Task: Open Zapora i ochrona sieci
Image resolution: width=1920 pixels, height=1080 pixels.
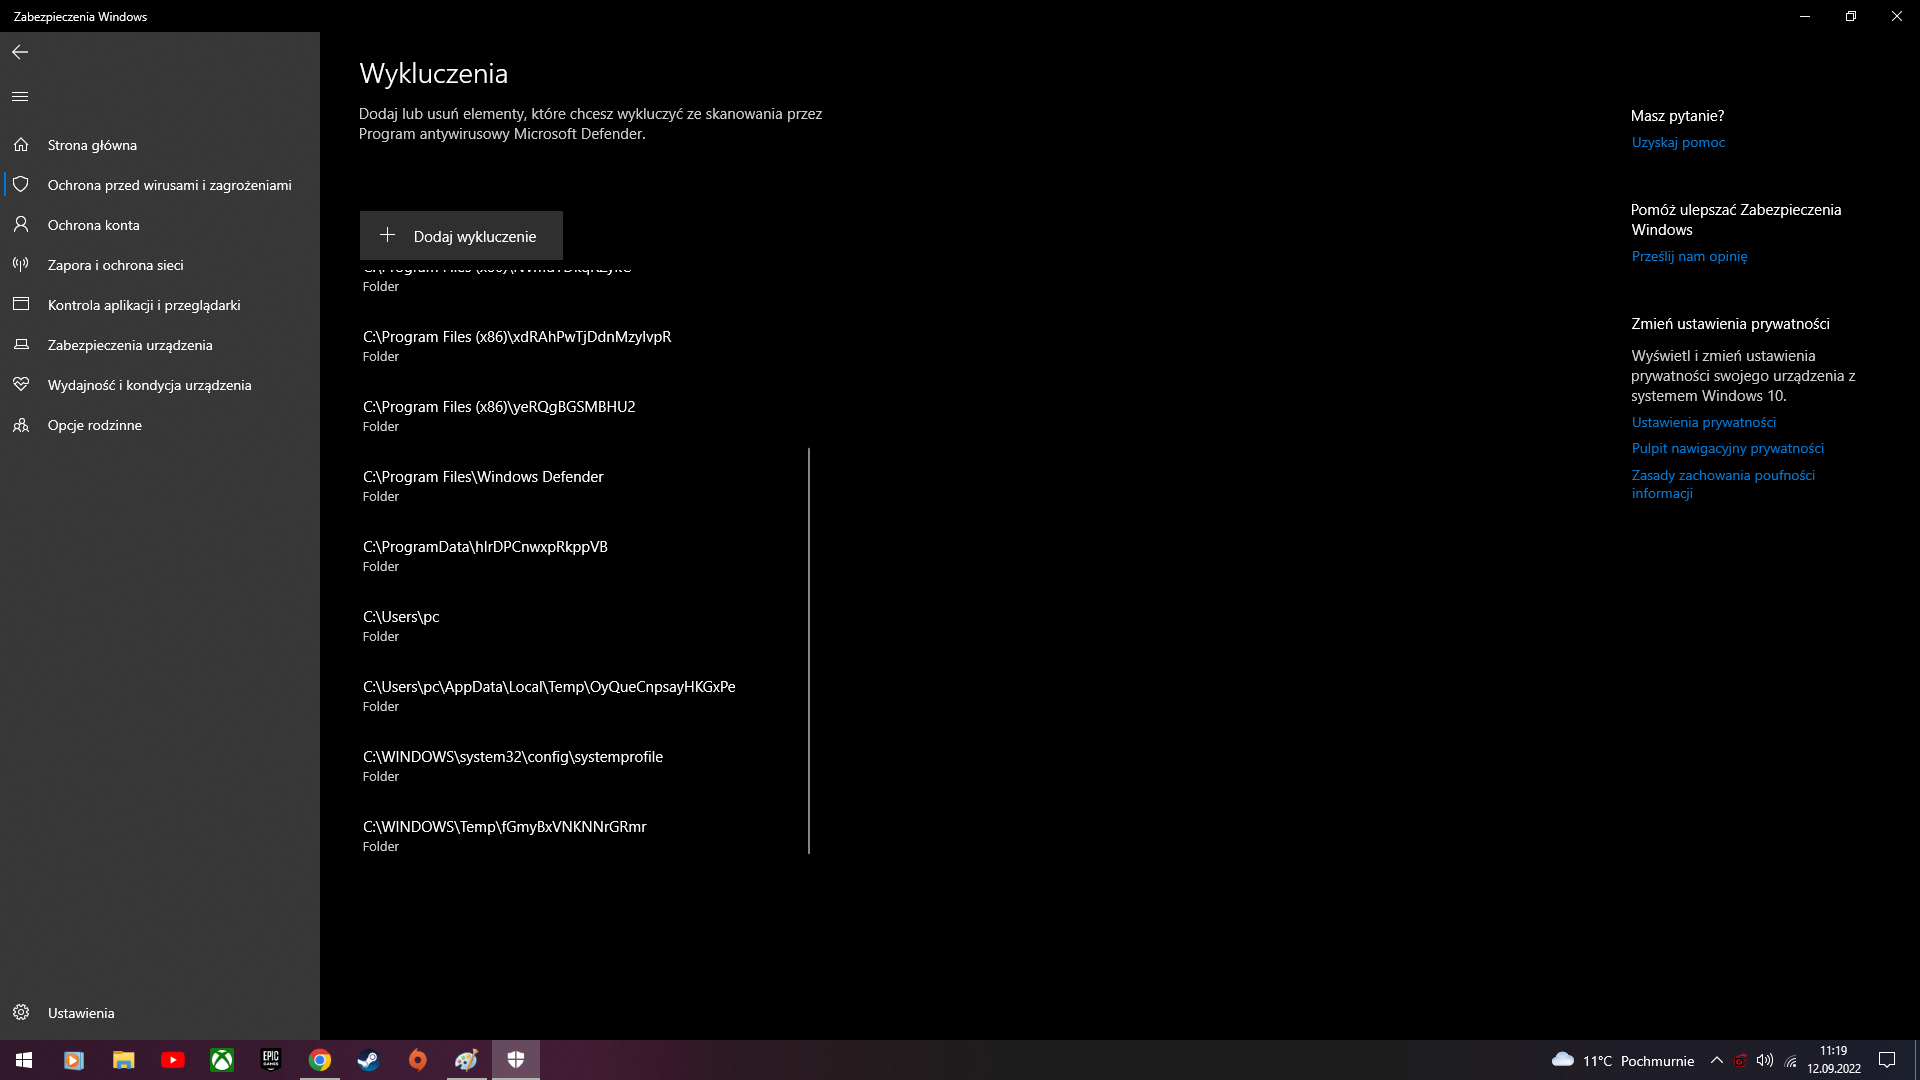Action: point(160,265)
